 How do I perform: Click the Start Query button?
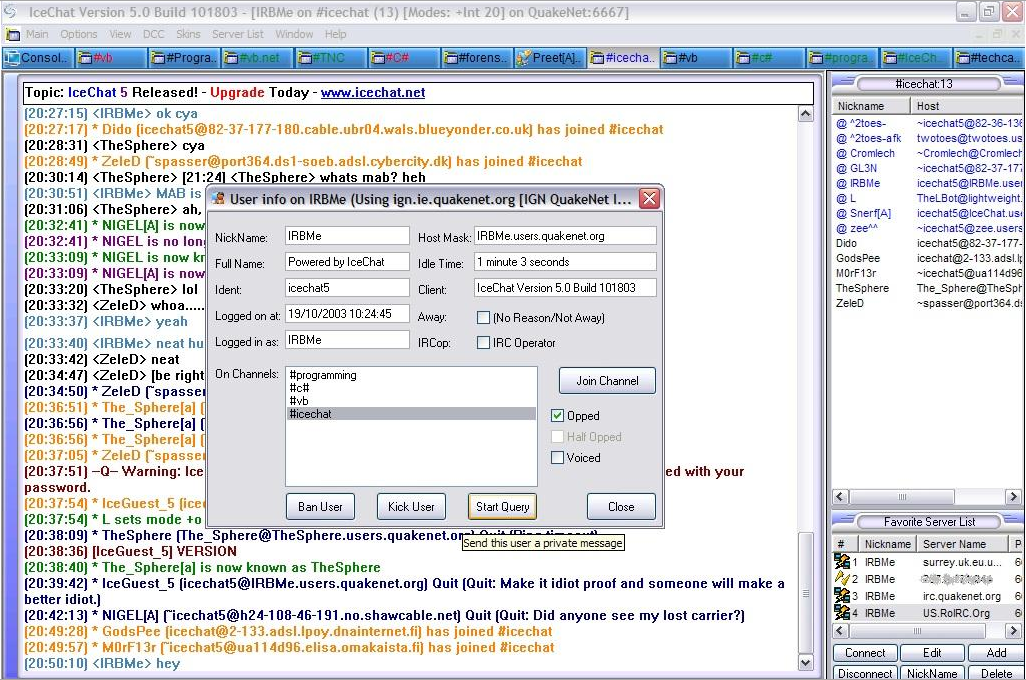pos(502,507)
